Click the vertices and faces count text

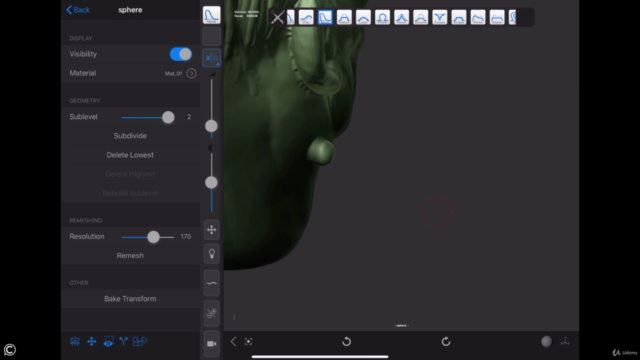246,14
